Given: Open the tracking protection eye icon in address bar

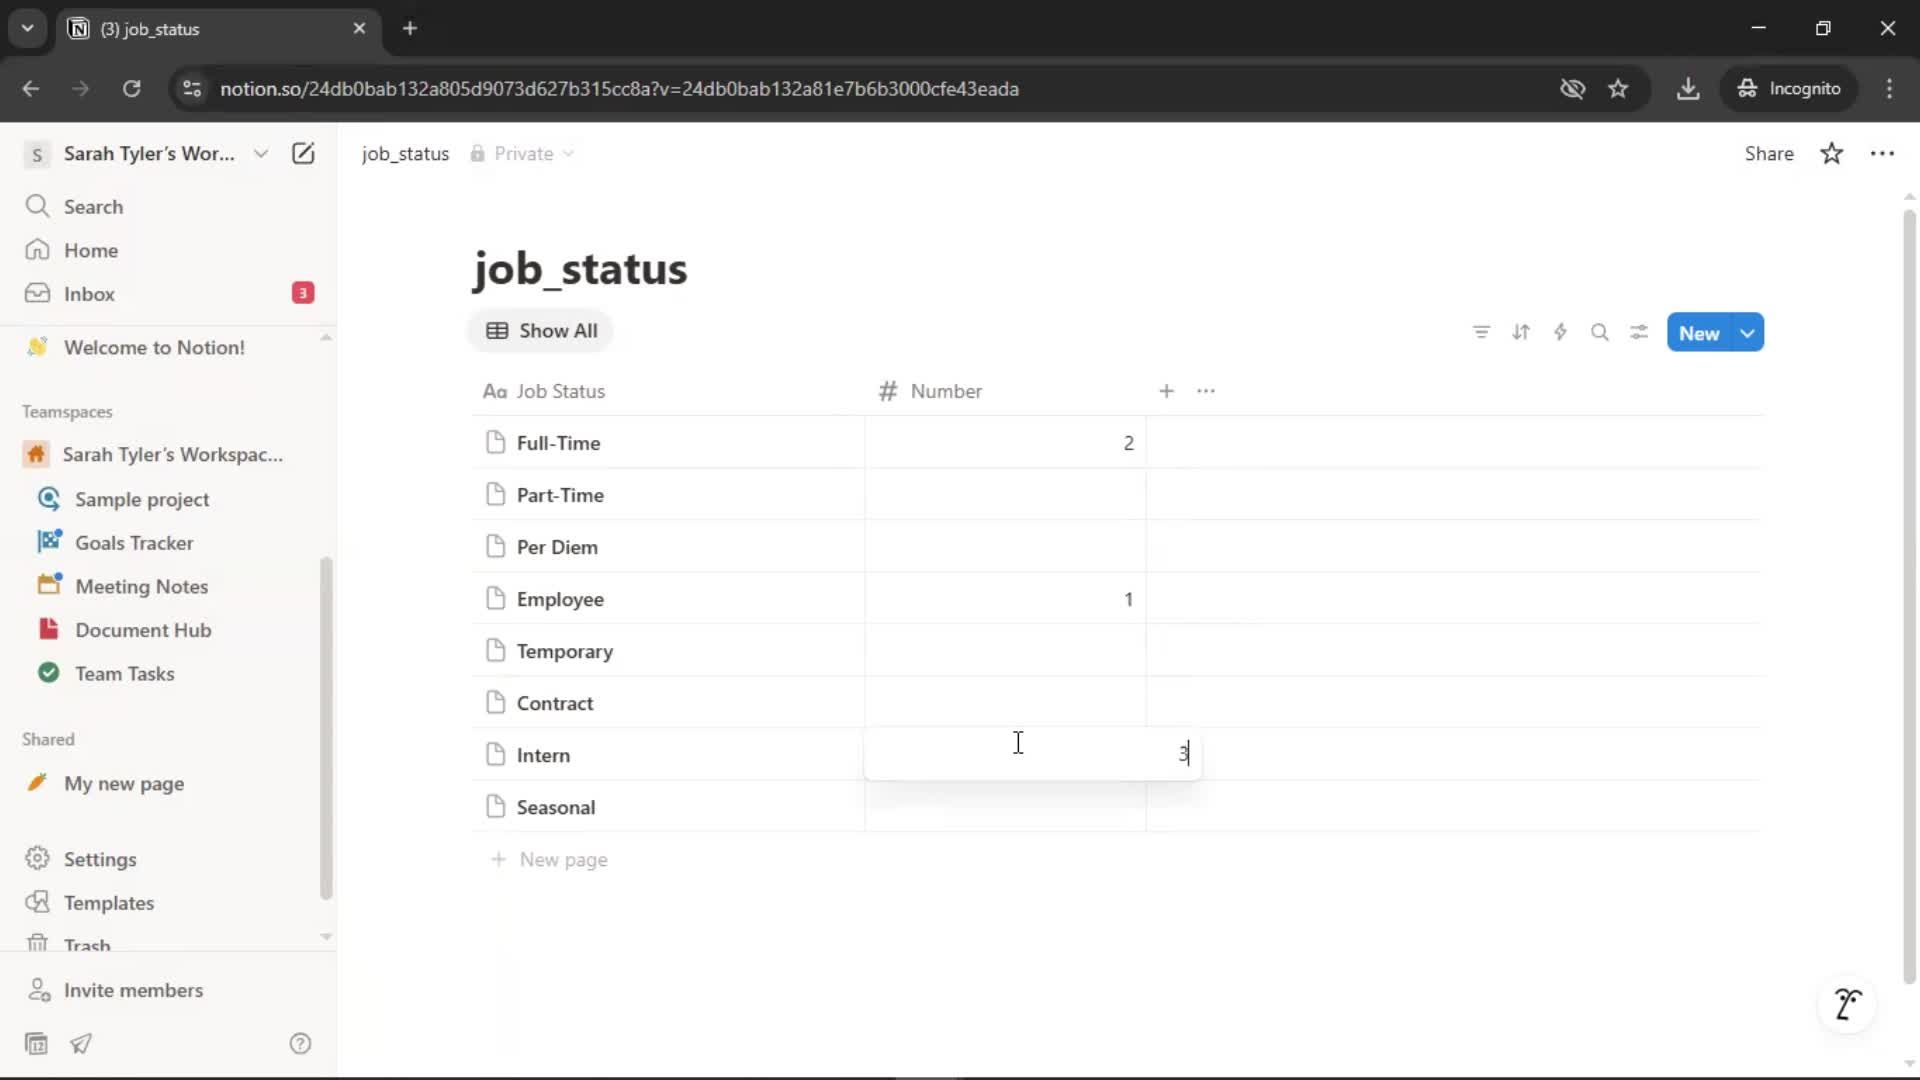Looking at the screenshot, I should click(x=1572, y=88).
